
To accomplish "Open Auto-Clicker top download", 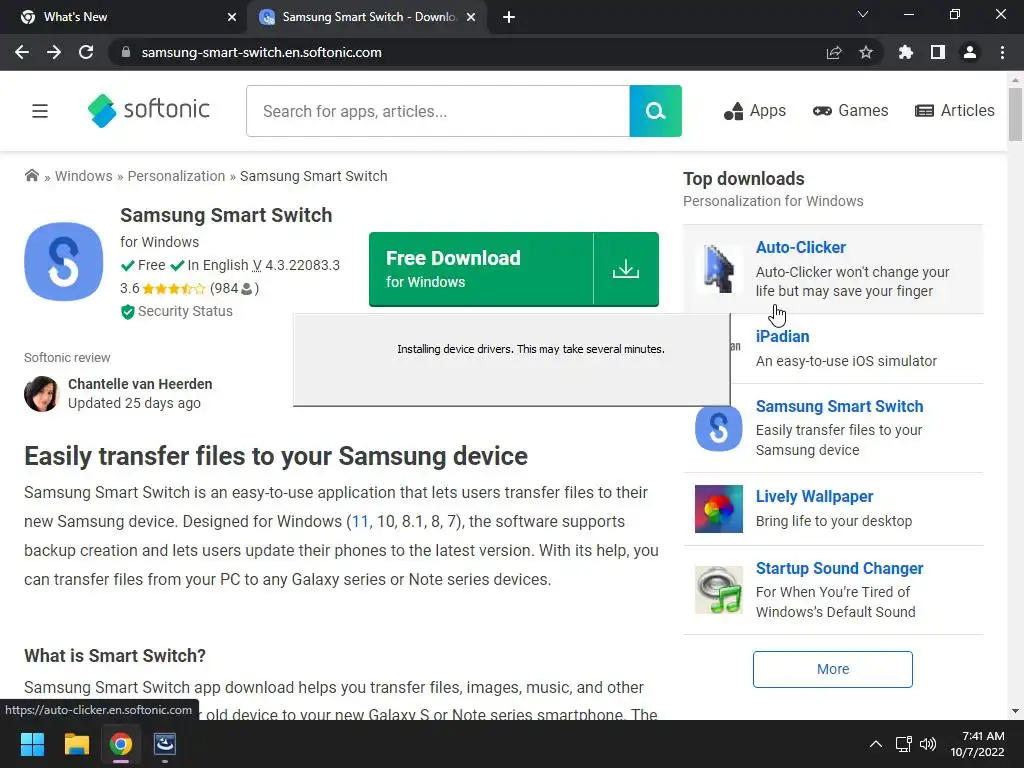I will tap(801, 248).
